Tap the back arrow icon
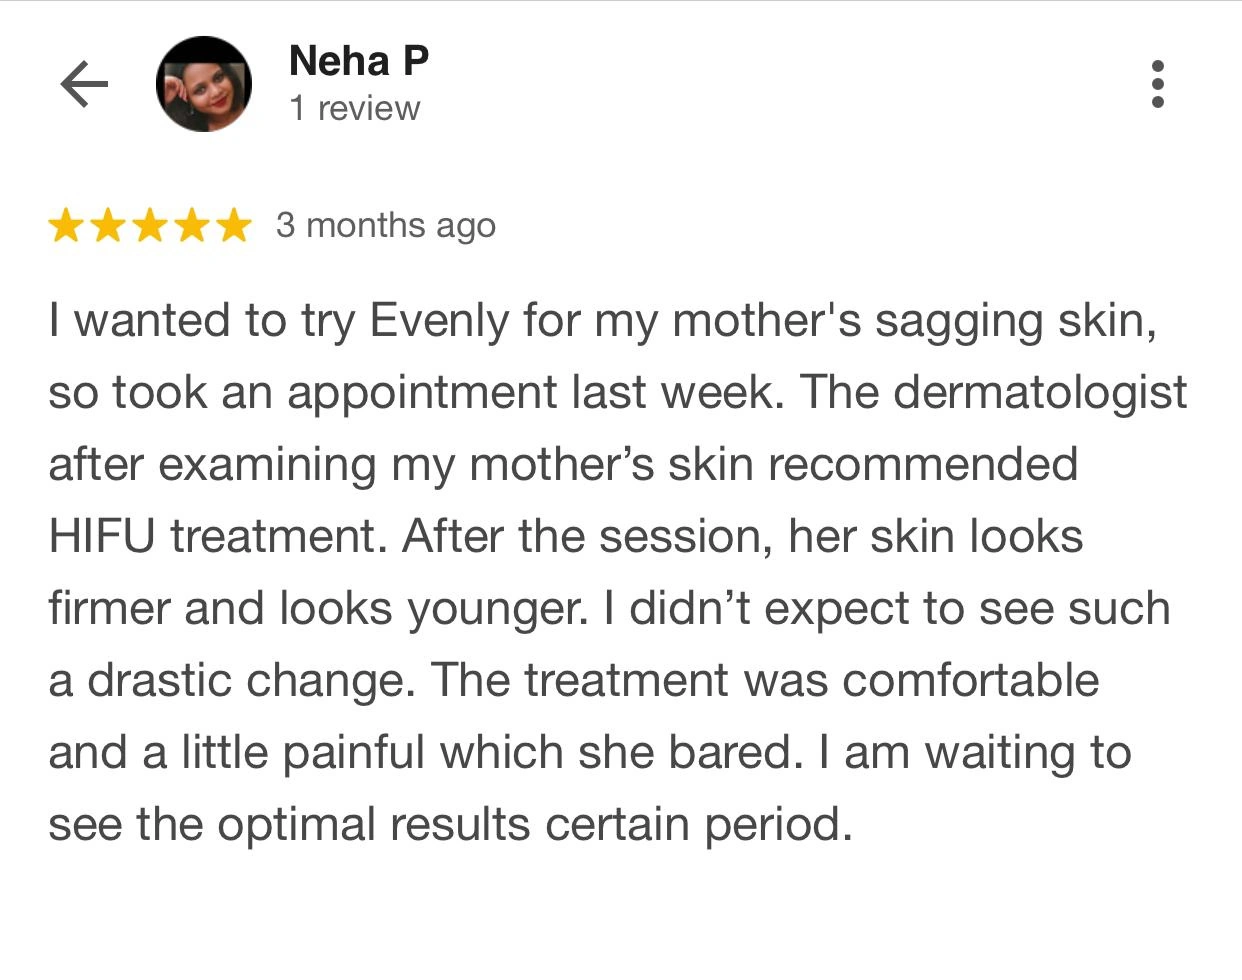1242x980 pixels. pyautogui.click(x=84, y=84)
